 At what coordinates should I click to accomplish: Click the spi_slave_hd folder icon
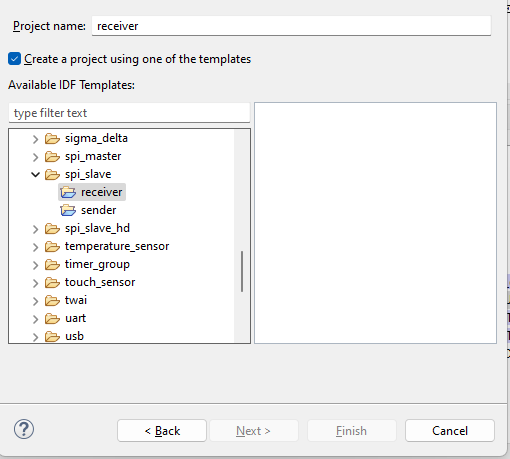click(x=52, y=228)
